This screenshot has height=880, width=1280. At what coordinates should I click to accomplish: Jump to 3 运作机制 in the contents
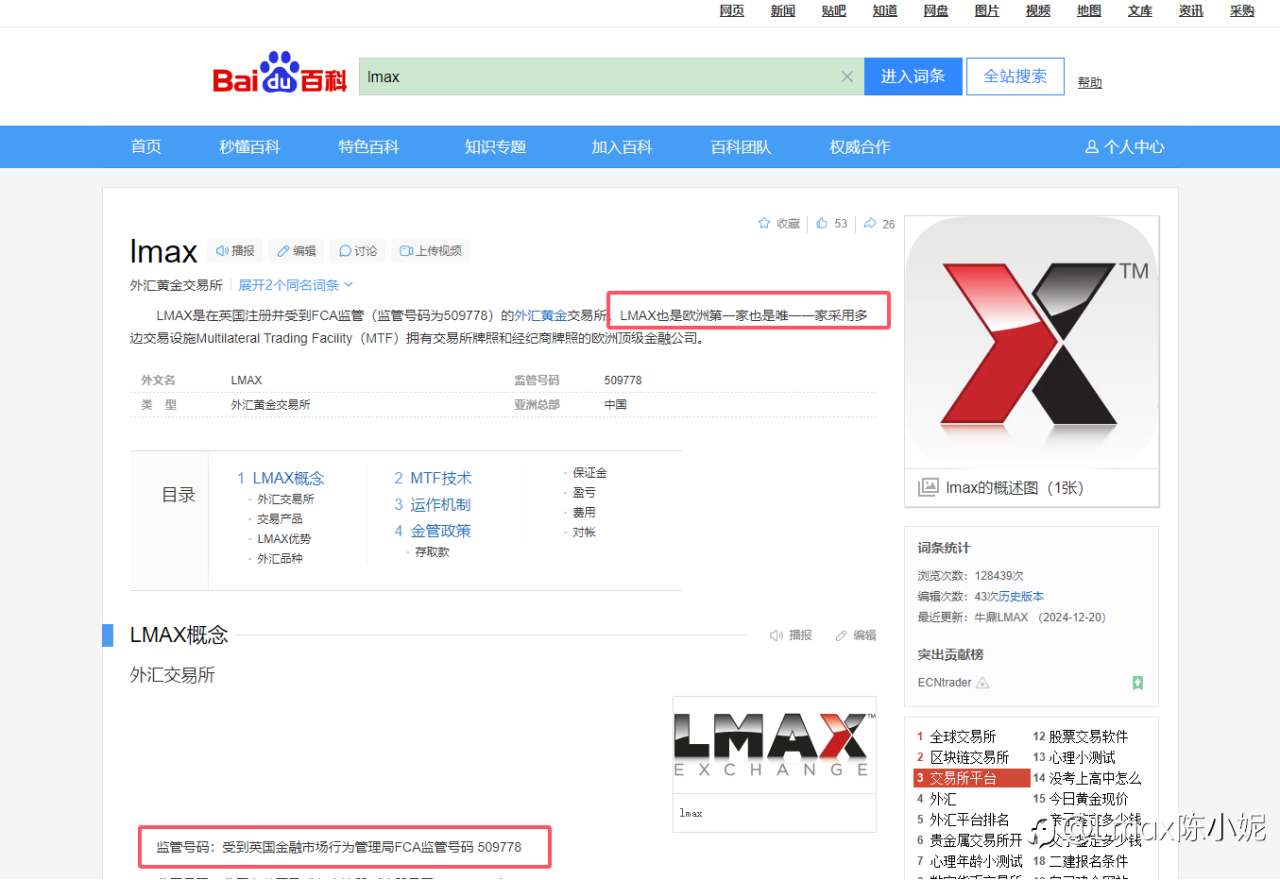point(433,505)
